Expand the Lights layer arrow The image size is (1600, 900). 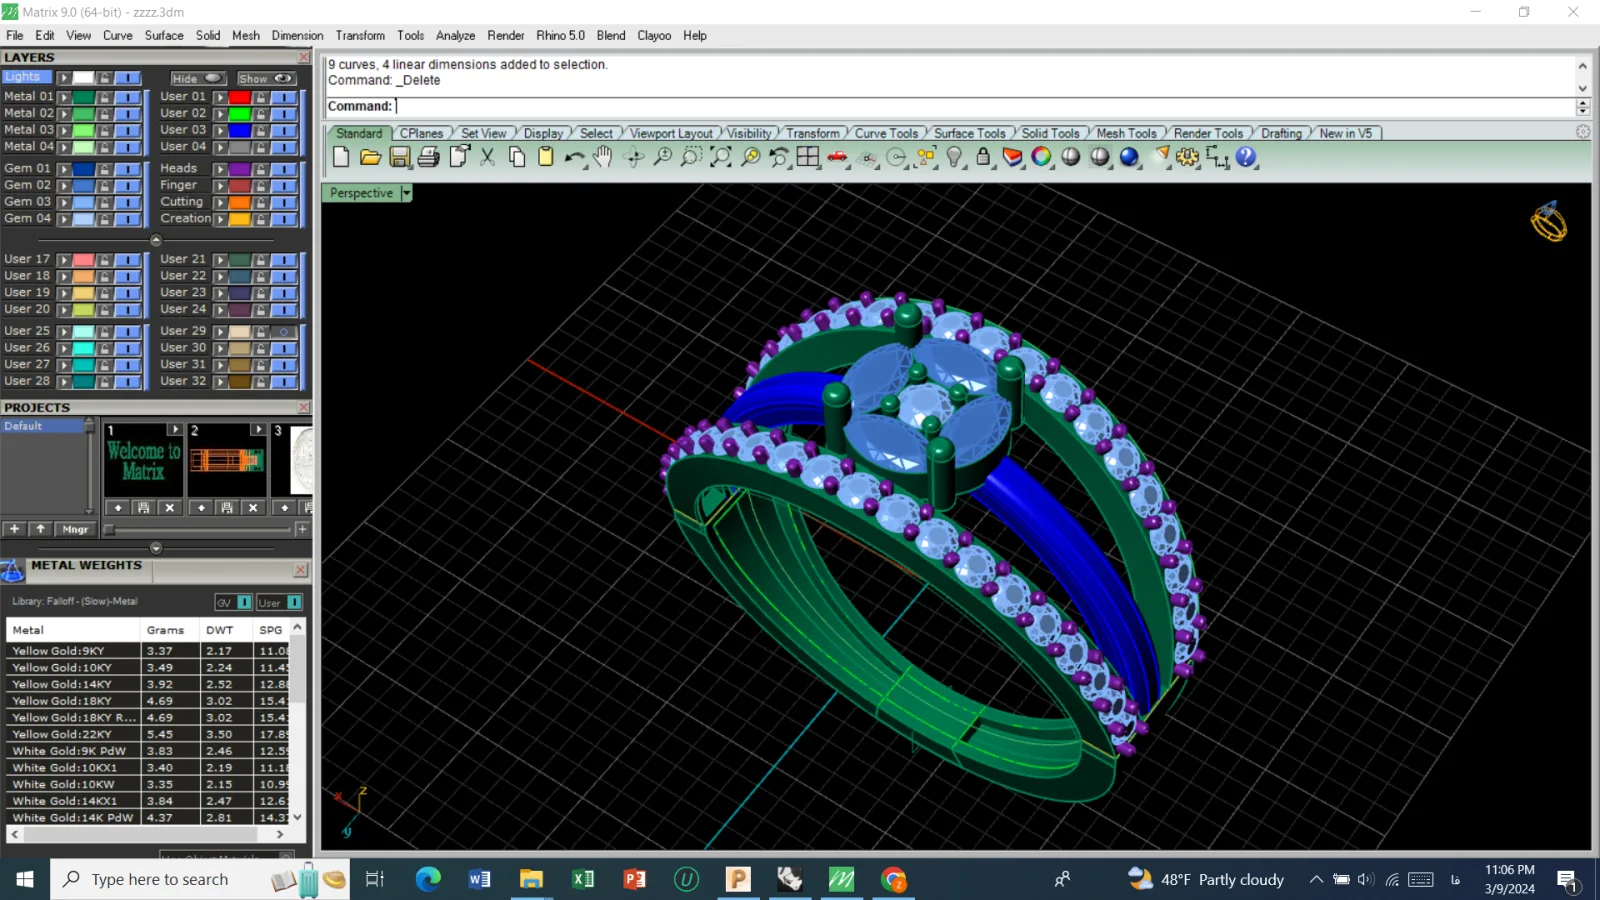[64, 78]
